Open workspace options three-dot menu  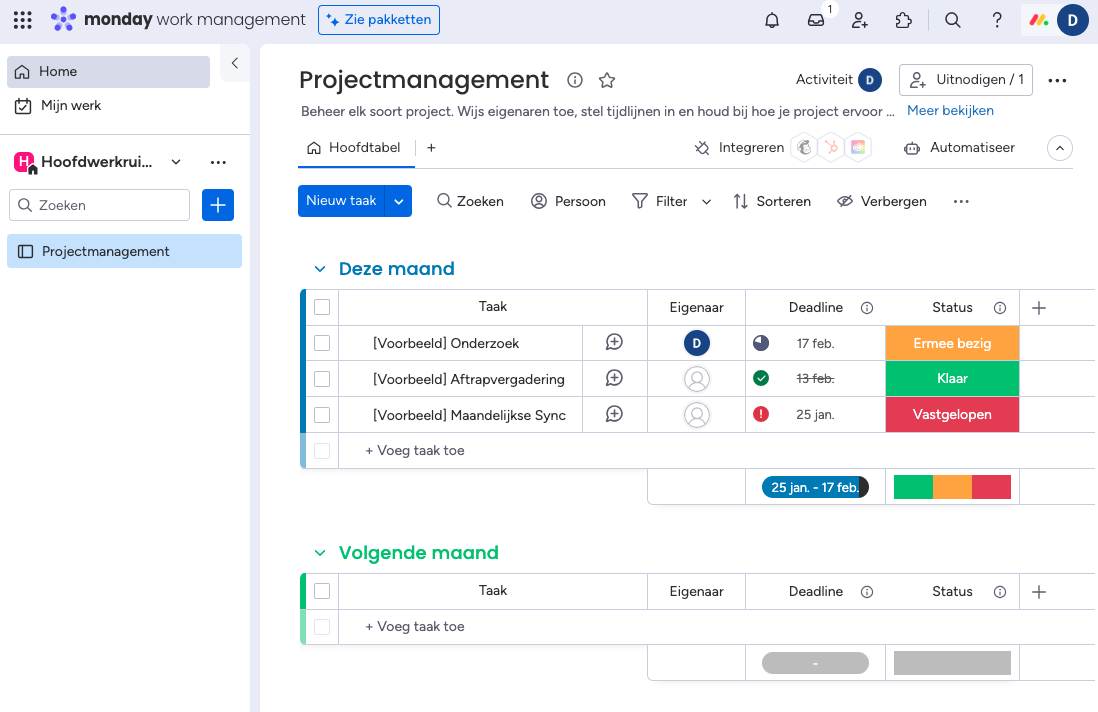(x=218, y=162)
